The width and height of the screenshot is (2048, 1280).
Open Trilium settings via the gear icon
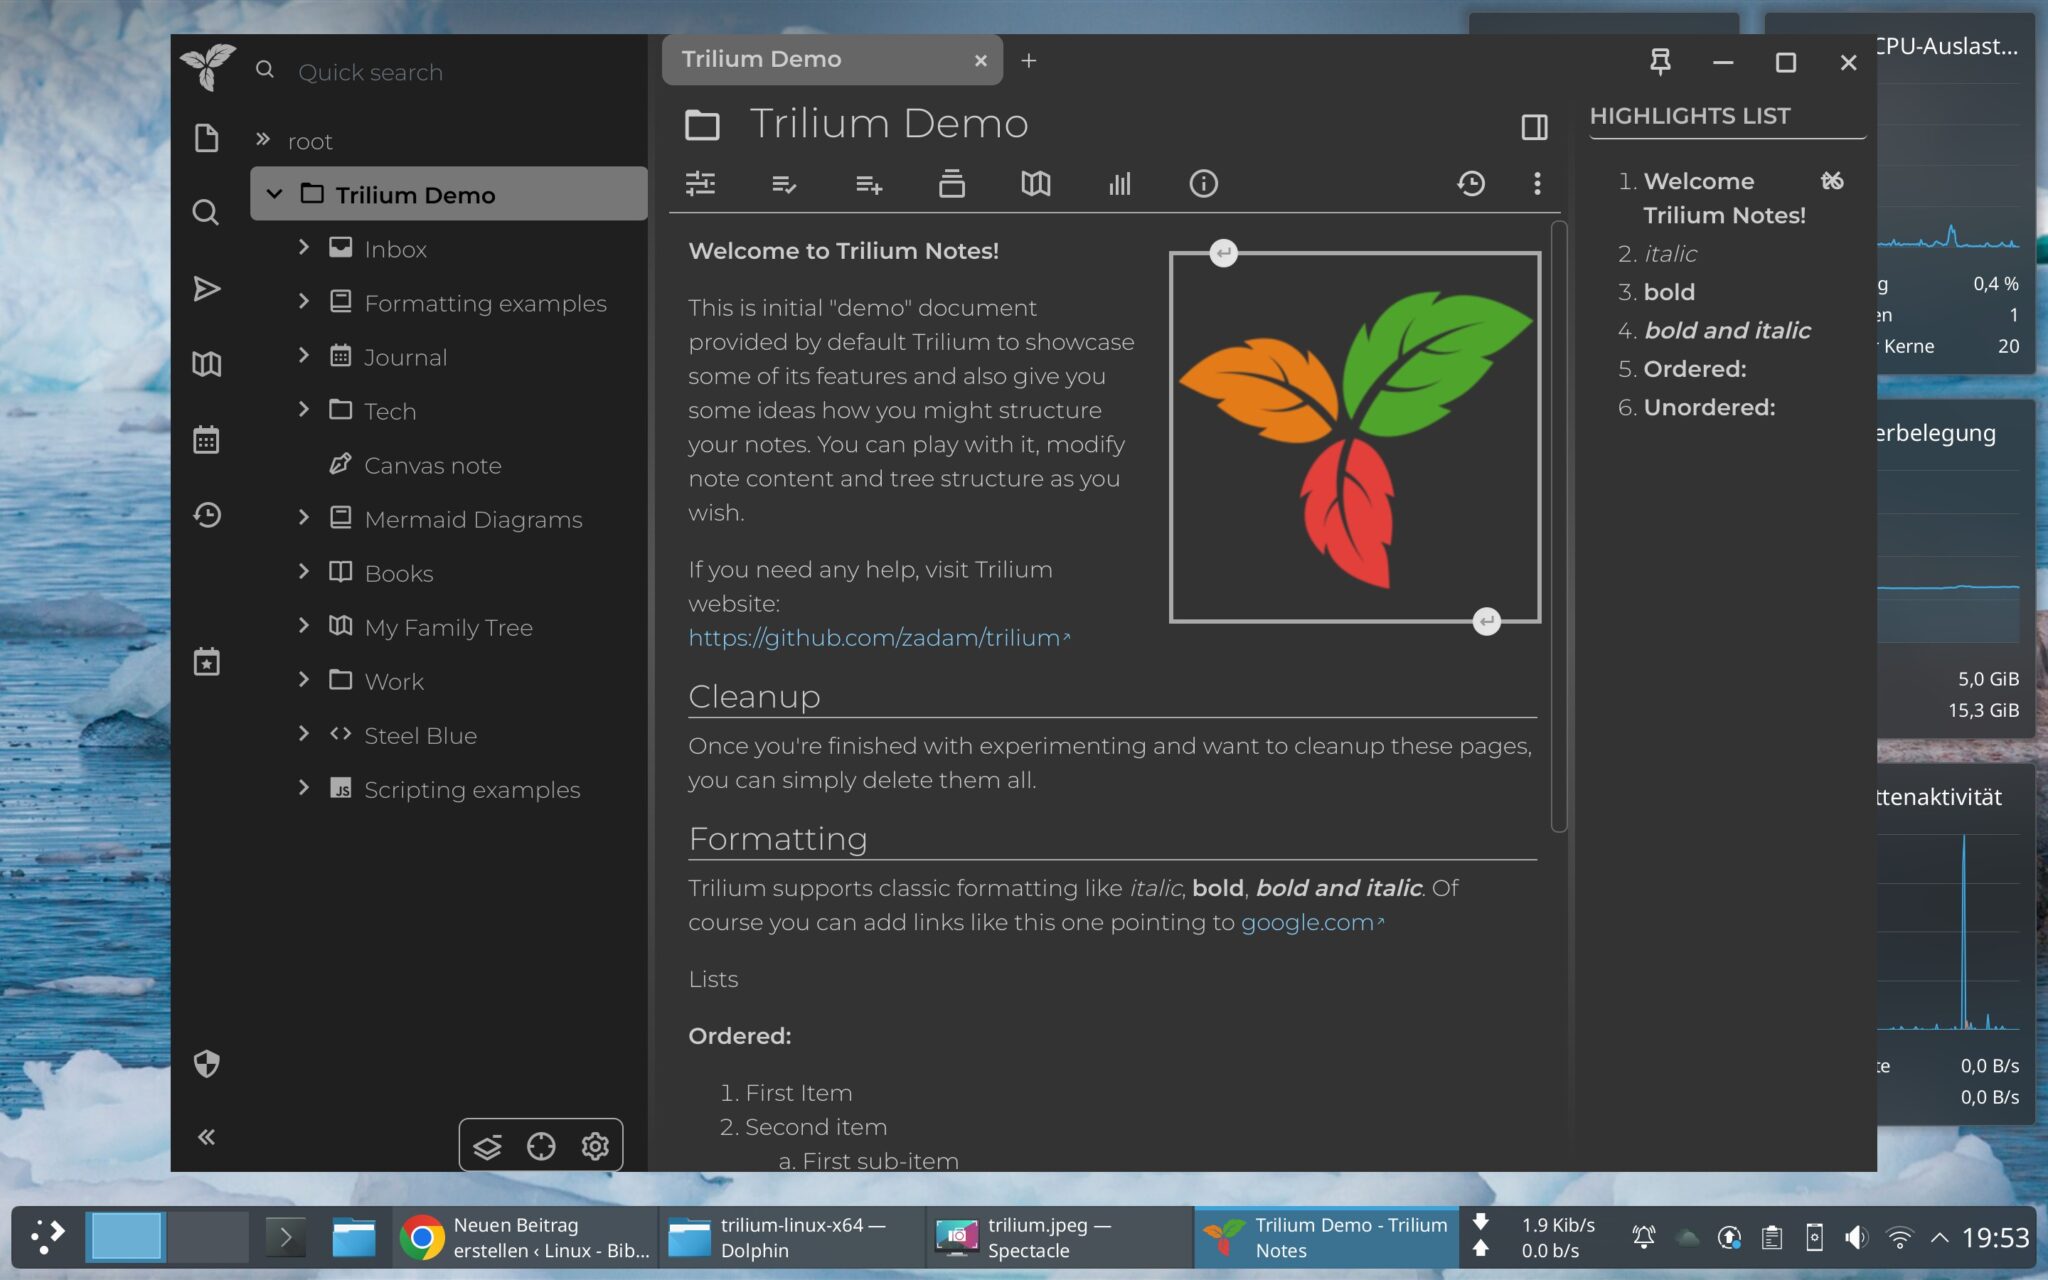595,1145
